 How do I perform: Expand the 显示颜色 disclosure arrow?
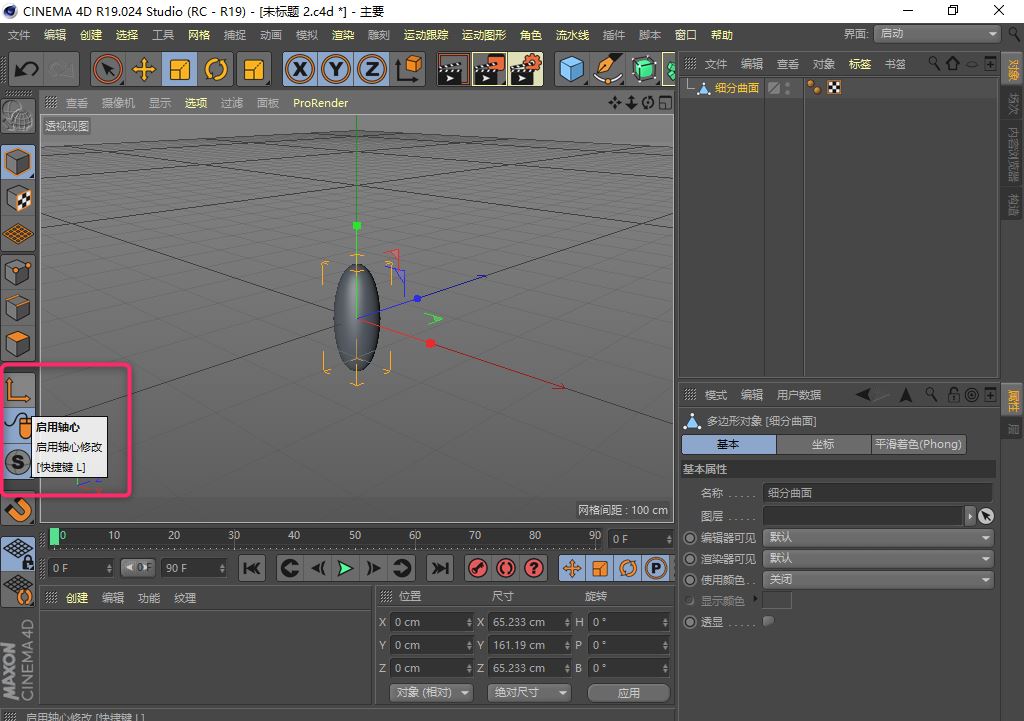pyautogui.click(x=756, y=598)
